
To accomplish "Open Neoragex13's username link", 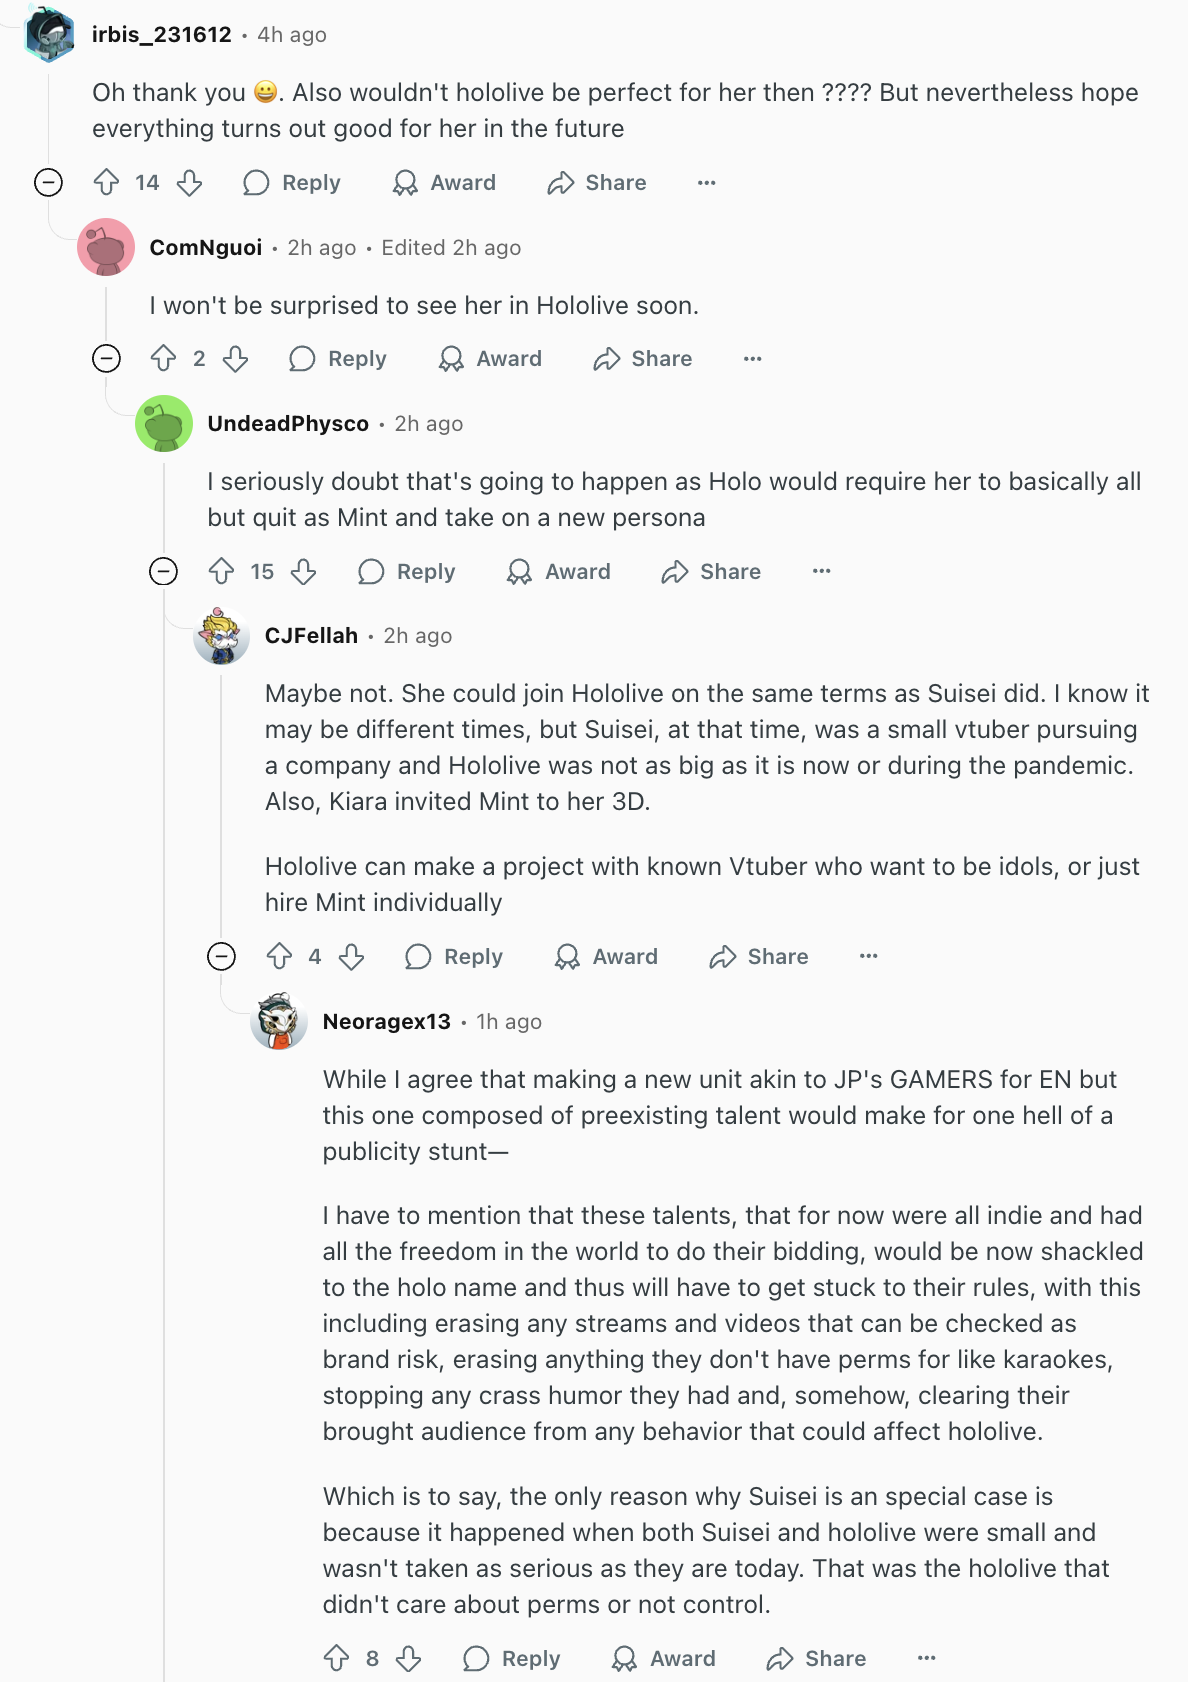I will (x=387, y=1021).
